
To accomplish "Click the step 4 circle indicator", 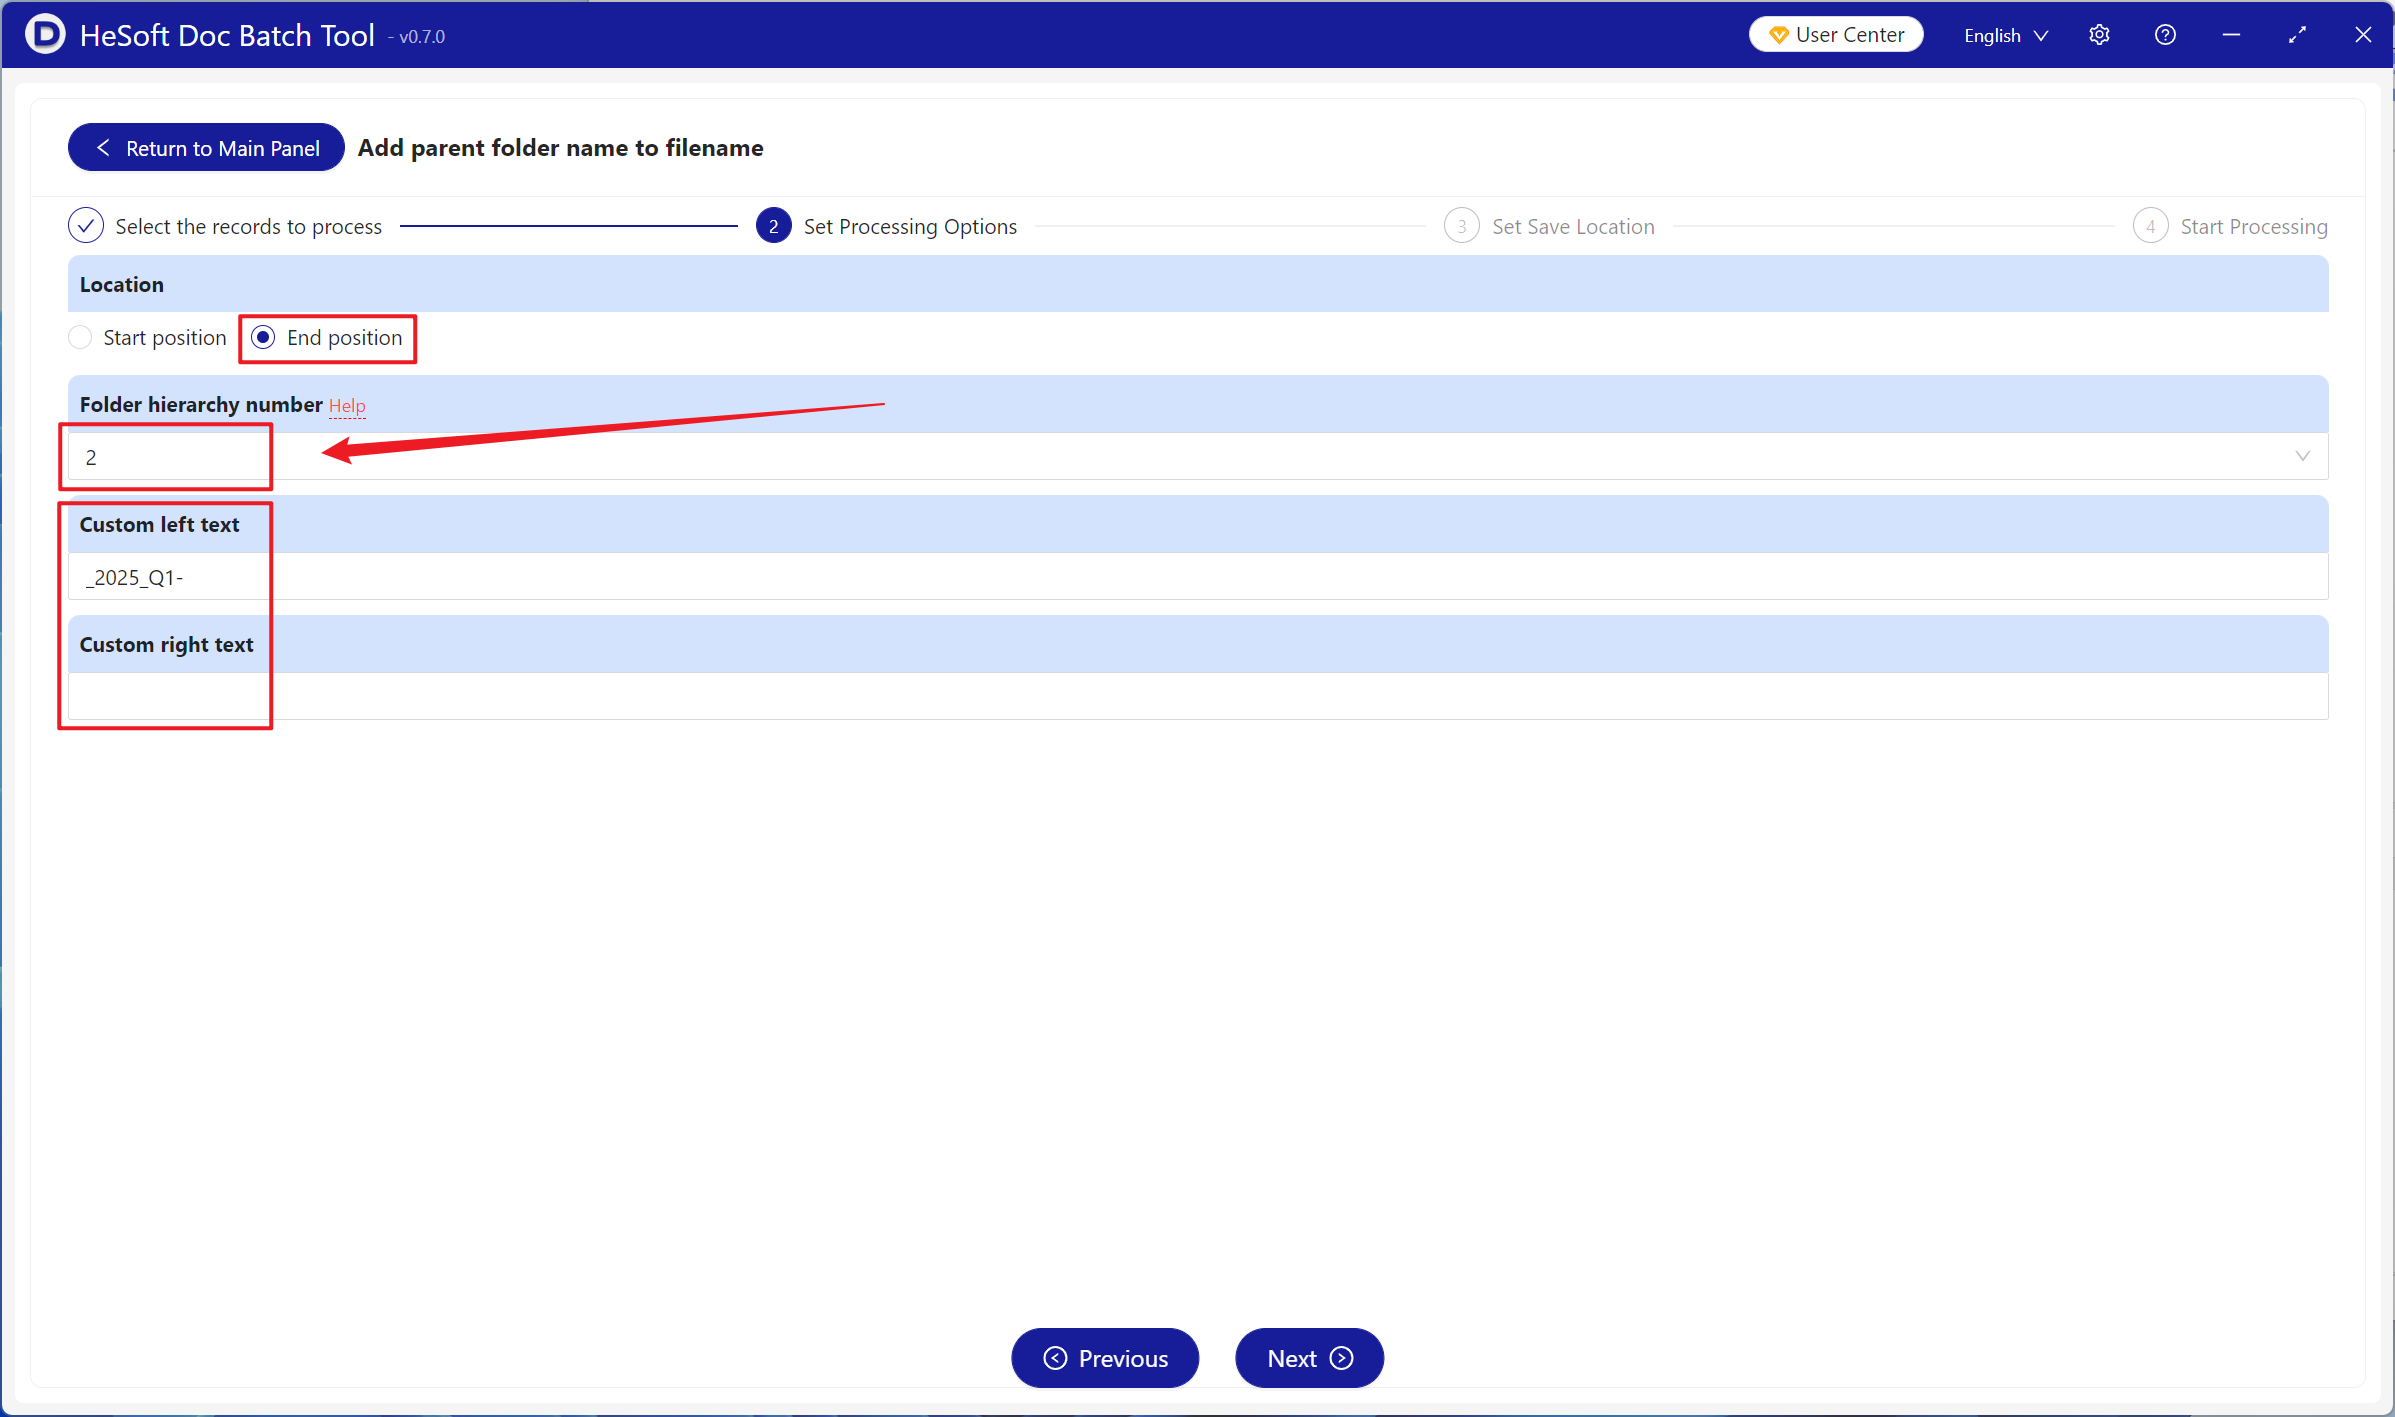I will [x=2149, y=226].
